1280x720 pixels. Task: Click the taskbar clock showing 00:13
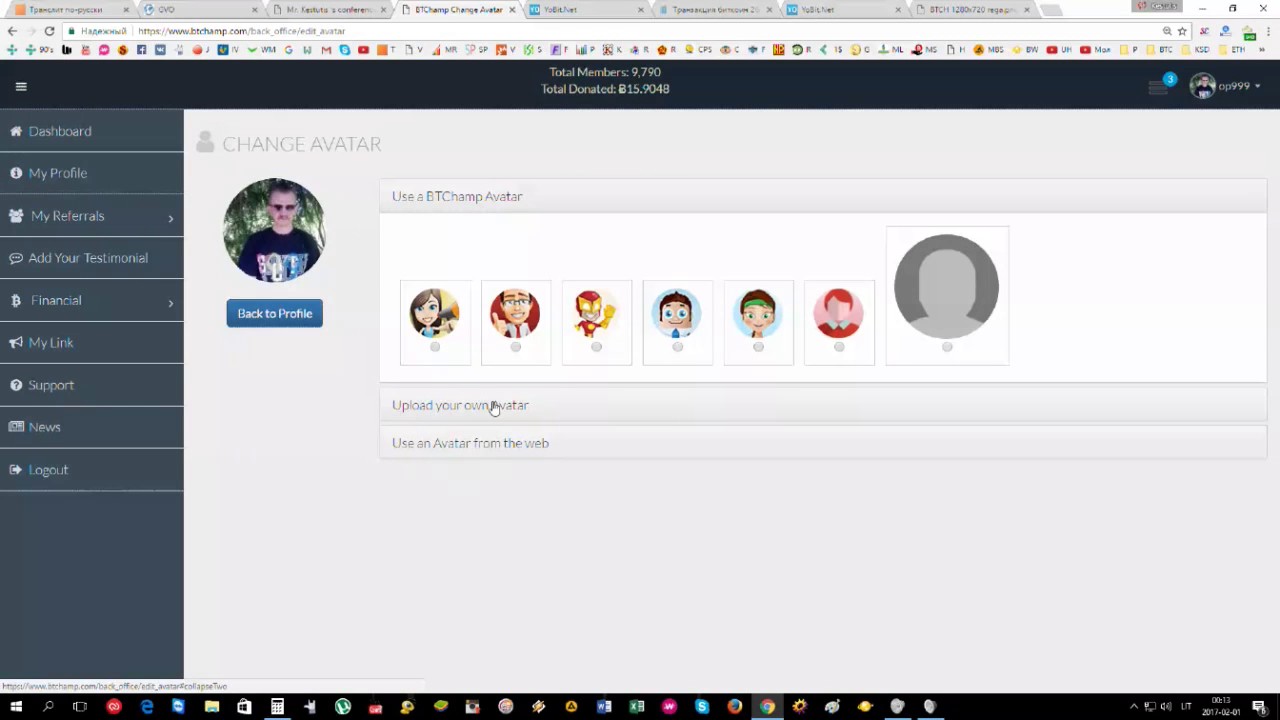(x=1221, y=707)
